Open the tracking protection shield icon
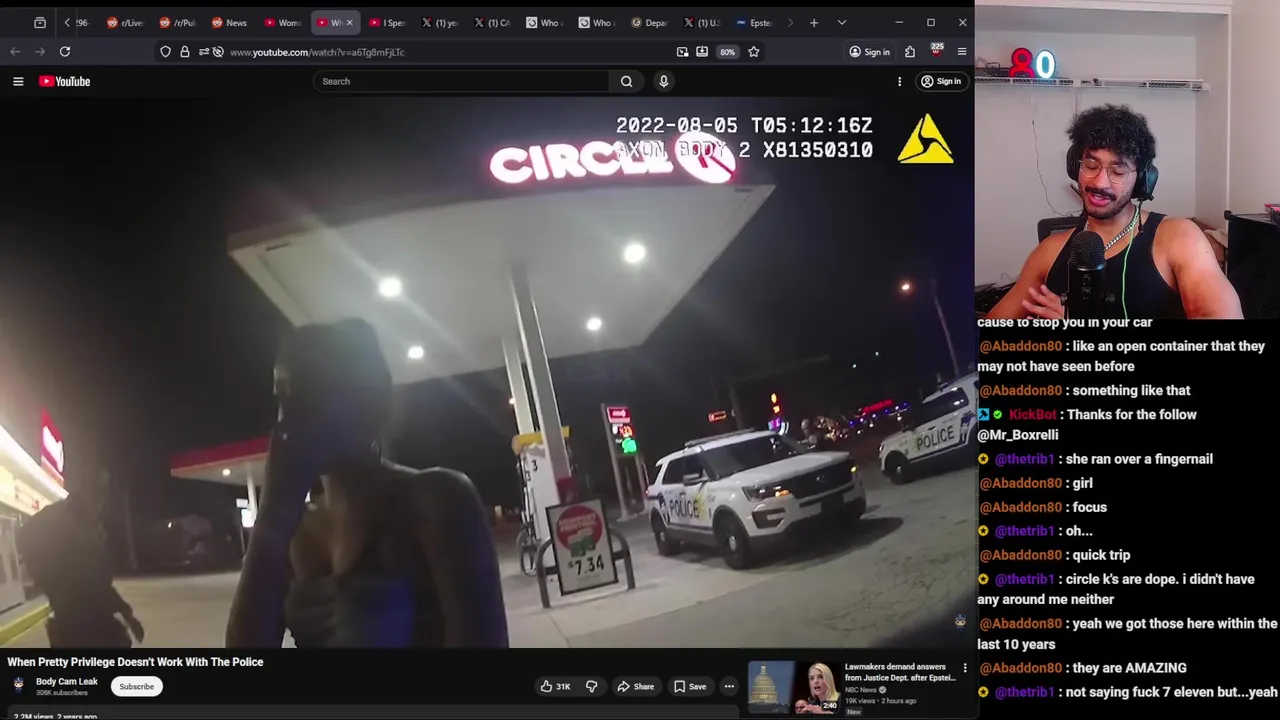This screenshot has width=1280, height=720. pos(166,52)
